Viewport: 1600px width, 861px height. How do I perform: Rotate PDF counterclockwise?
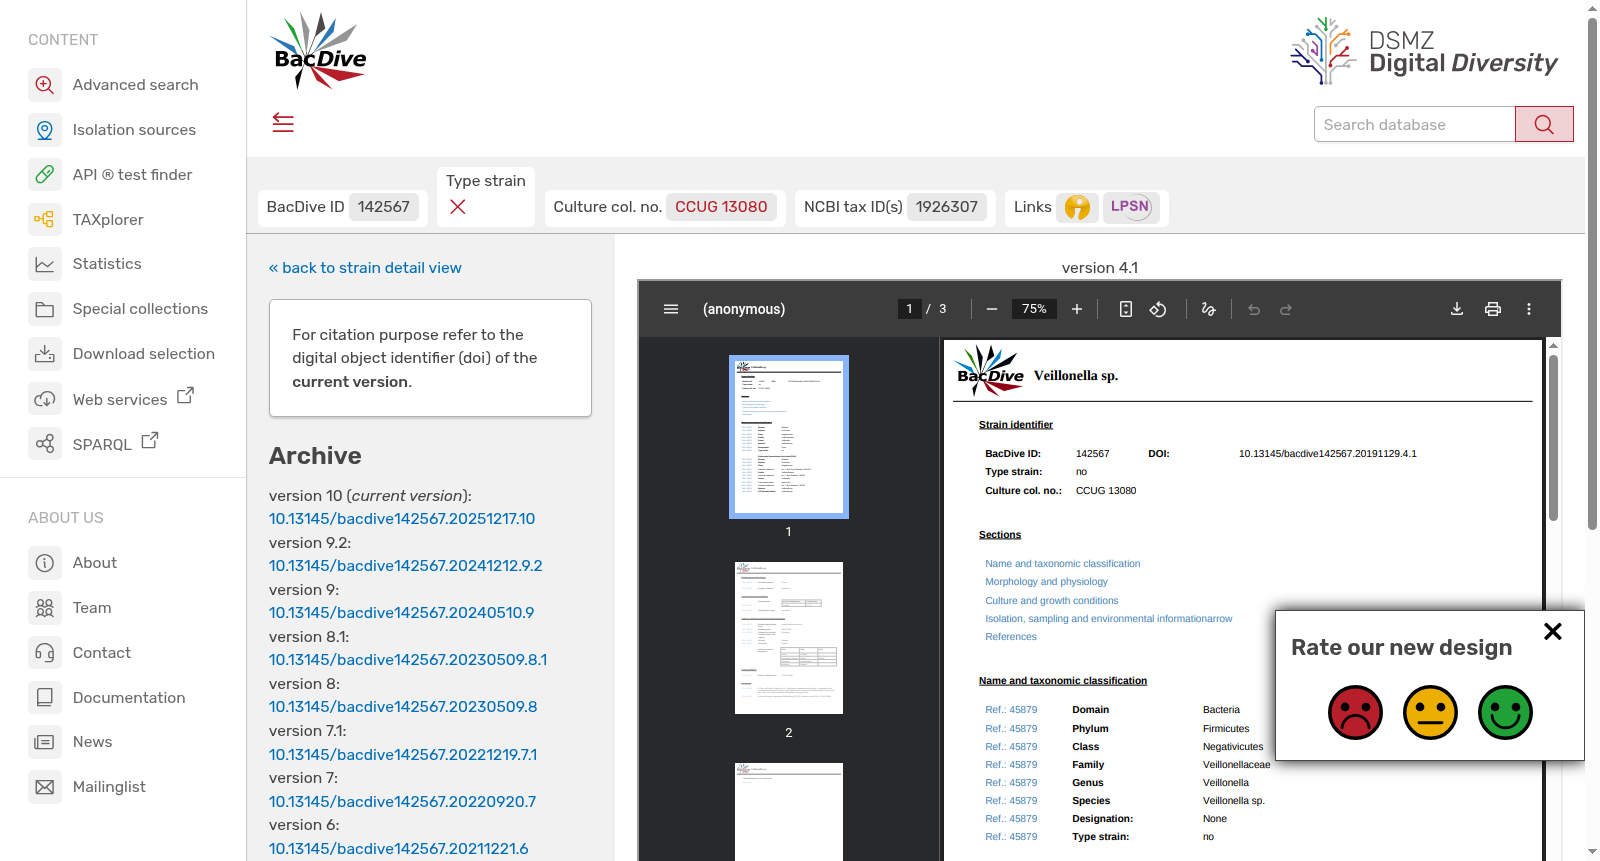(1158, 309)
